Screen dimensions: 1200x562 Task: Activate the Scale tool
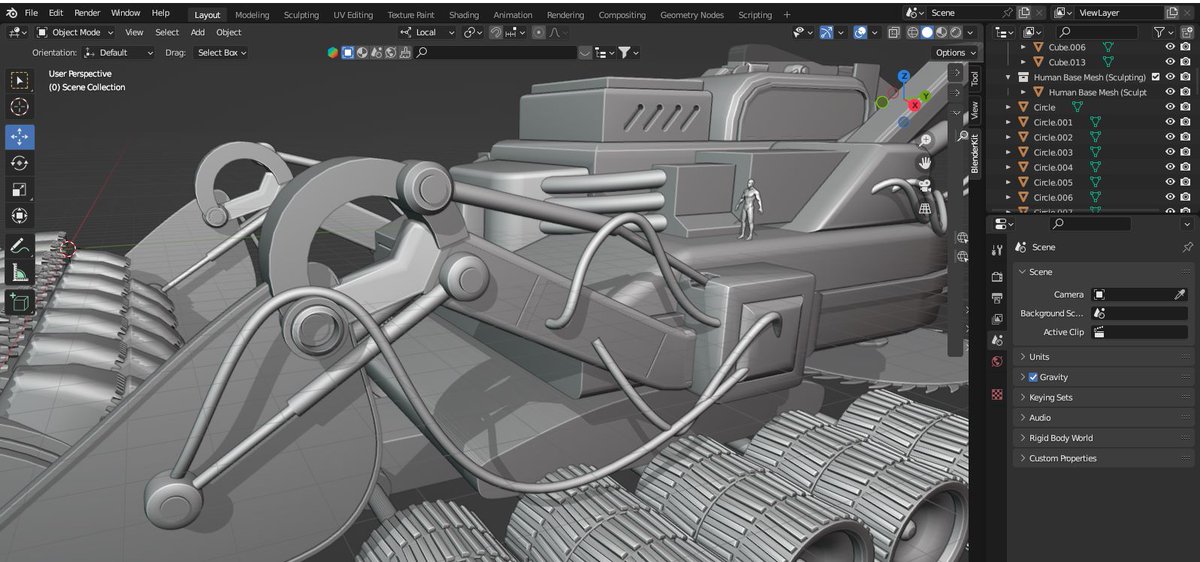[x=20, y=190]
